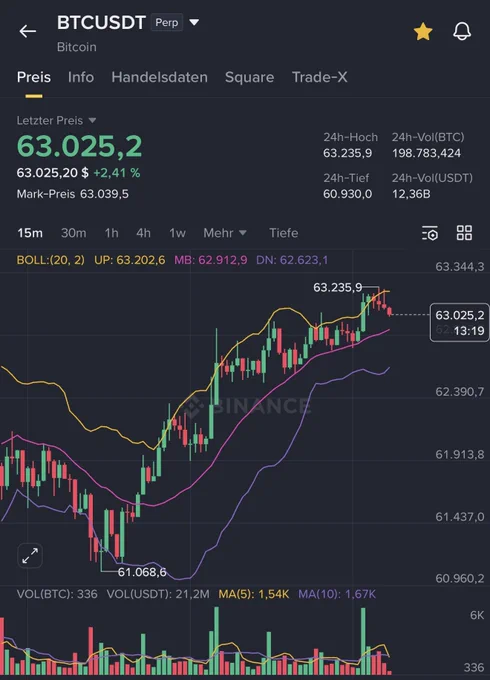Expand the BTCUSDT pair dropdown arrow
Viewport: 490px width, 680px height.
(194, 22)
